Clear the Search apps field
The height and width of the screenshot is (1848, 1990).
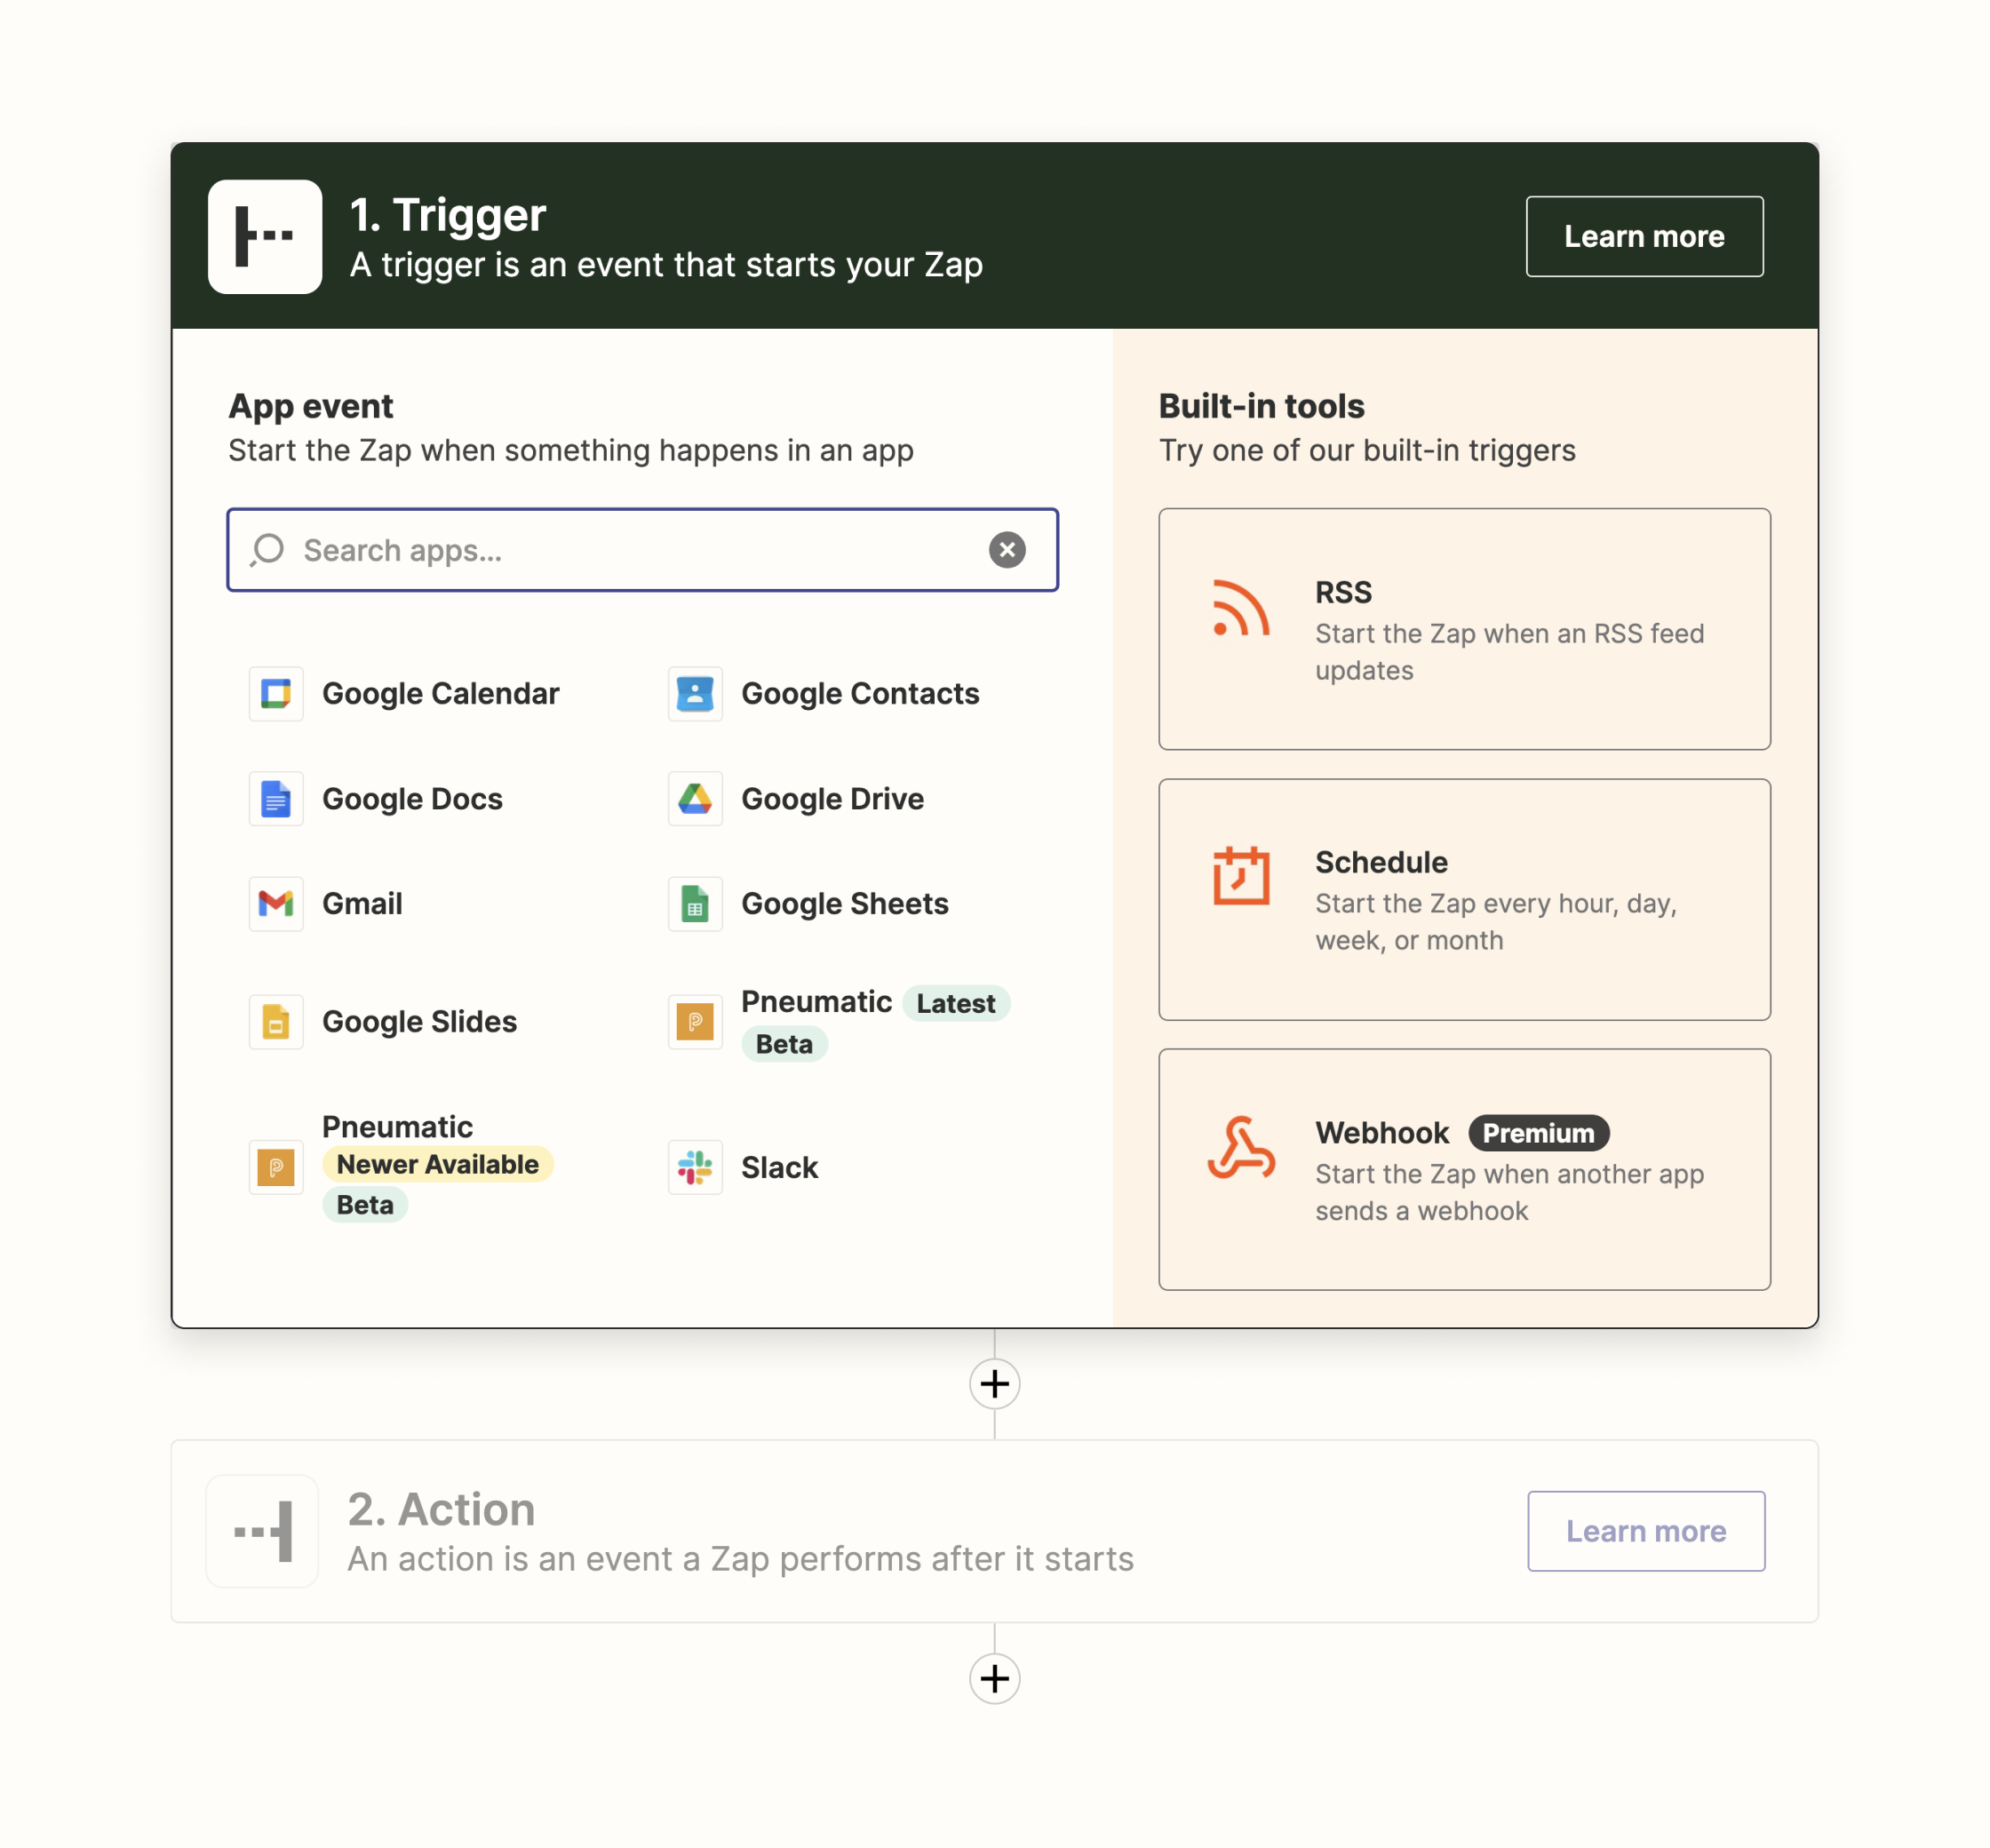(1007, 550)
